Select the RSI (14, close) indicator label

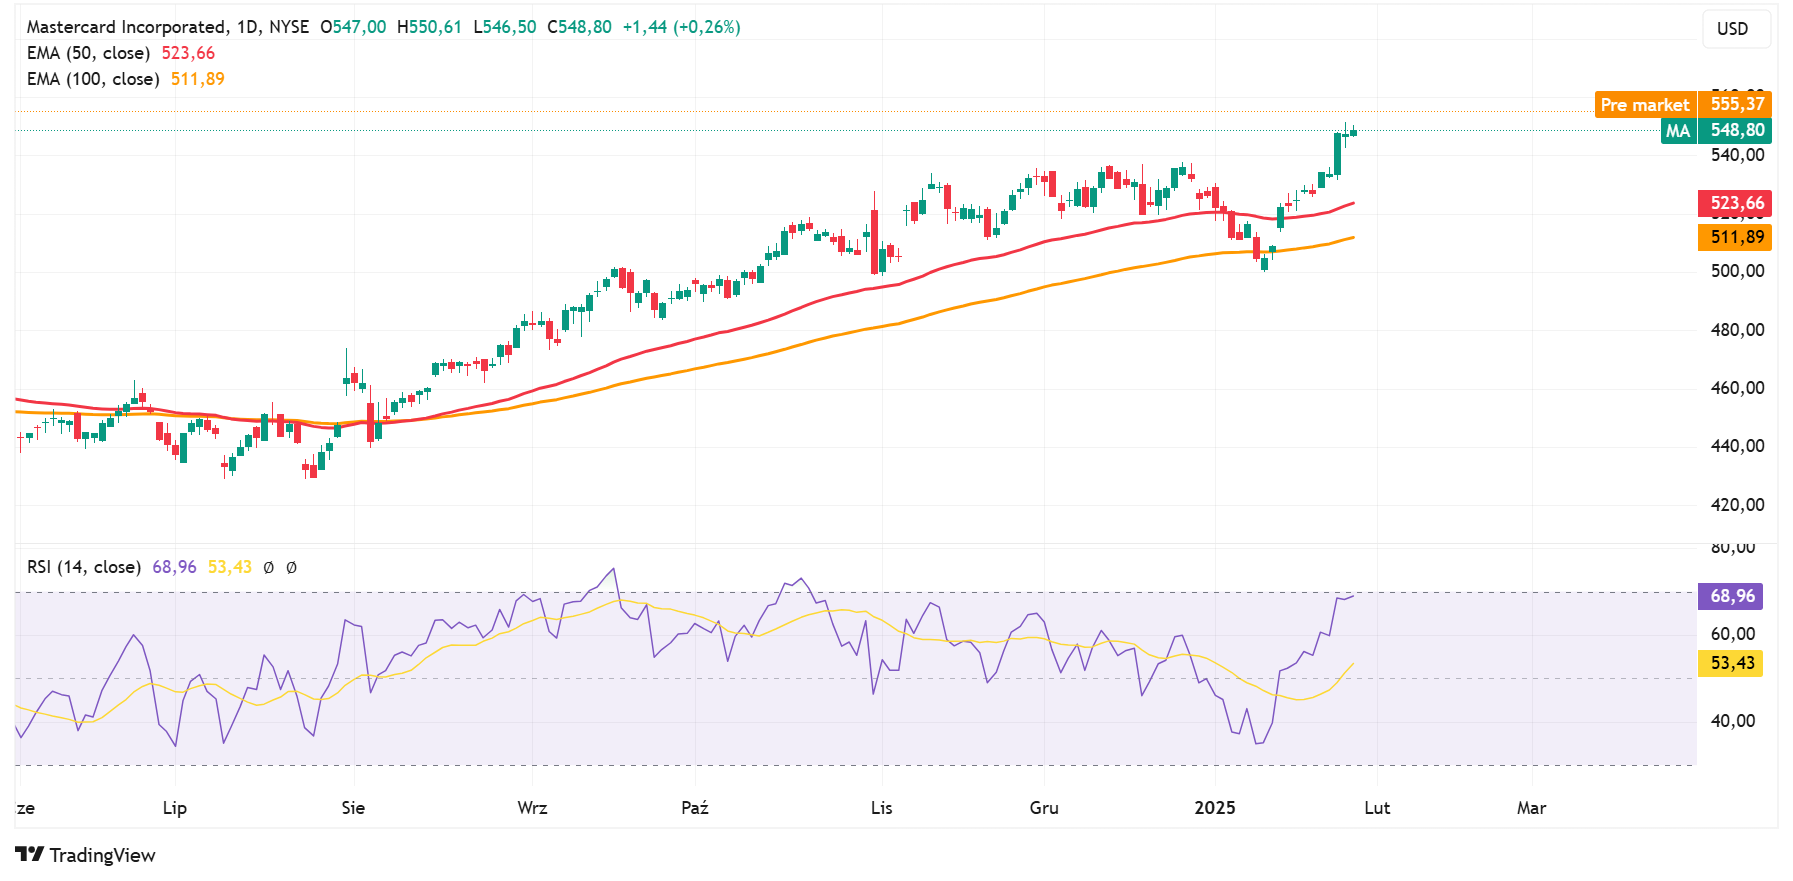tap(84, 567)
